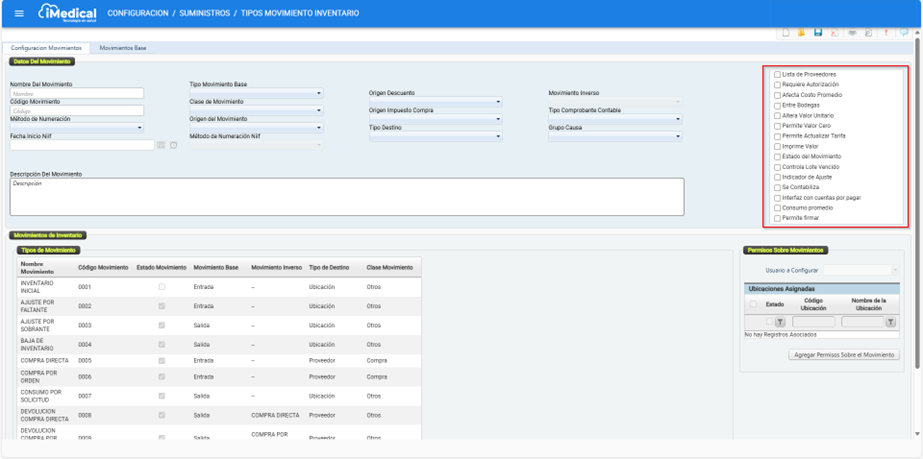Click the save diskette icon in toolbar
Screen dimensions: 923x459
tap(817, 33)
